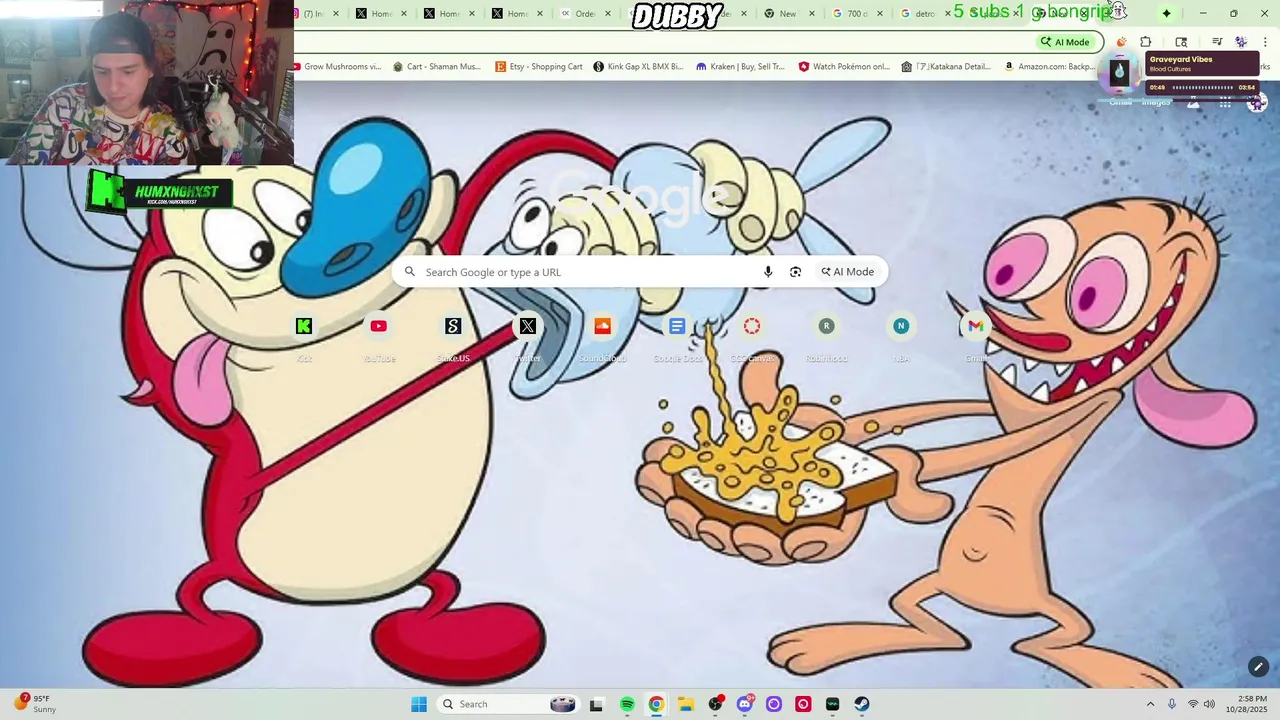Open Wi-Fi network tray icon

[x=1192, y=704]
